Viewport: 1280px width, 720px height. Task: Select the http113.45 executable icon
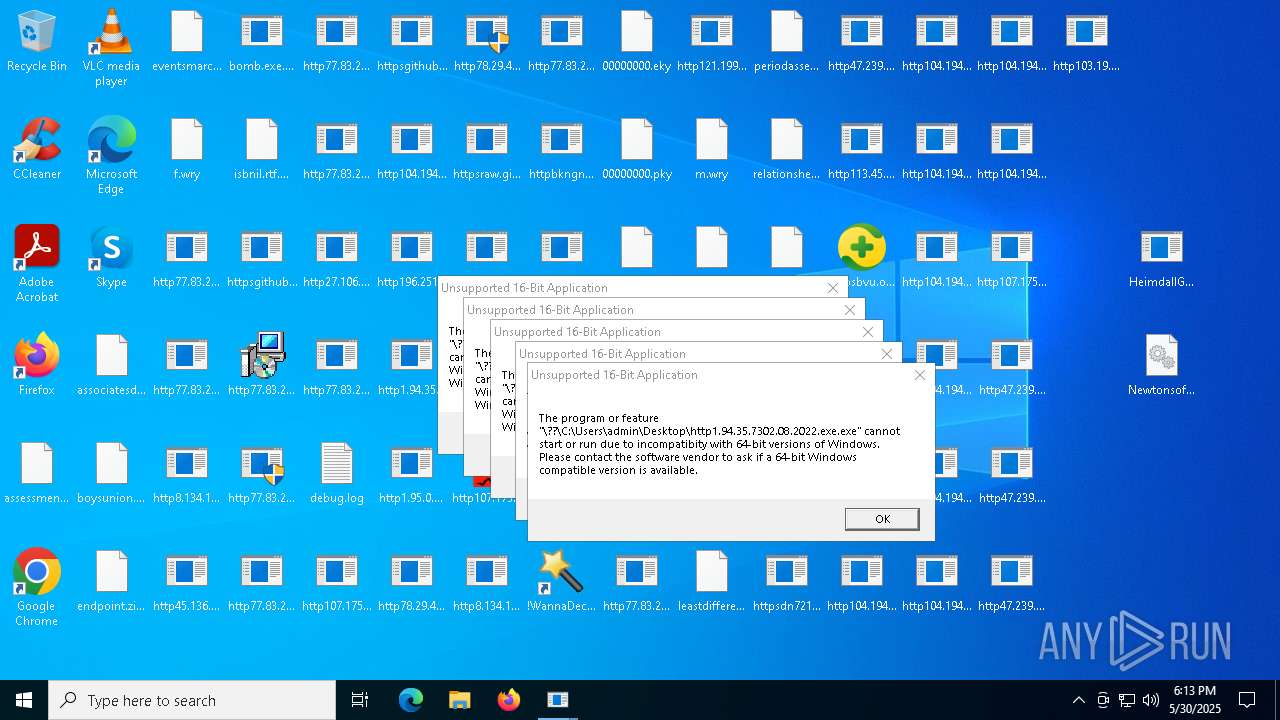tap(862, 149)
